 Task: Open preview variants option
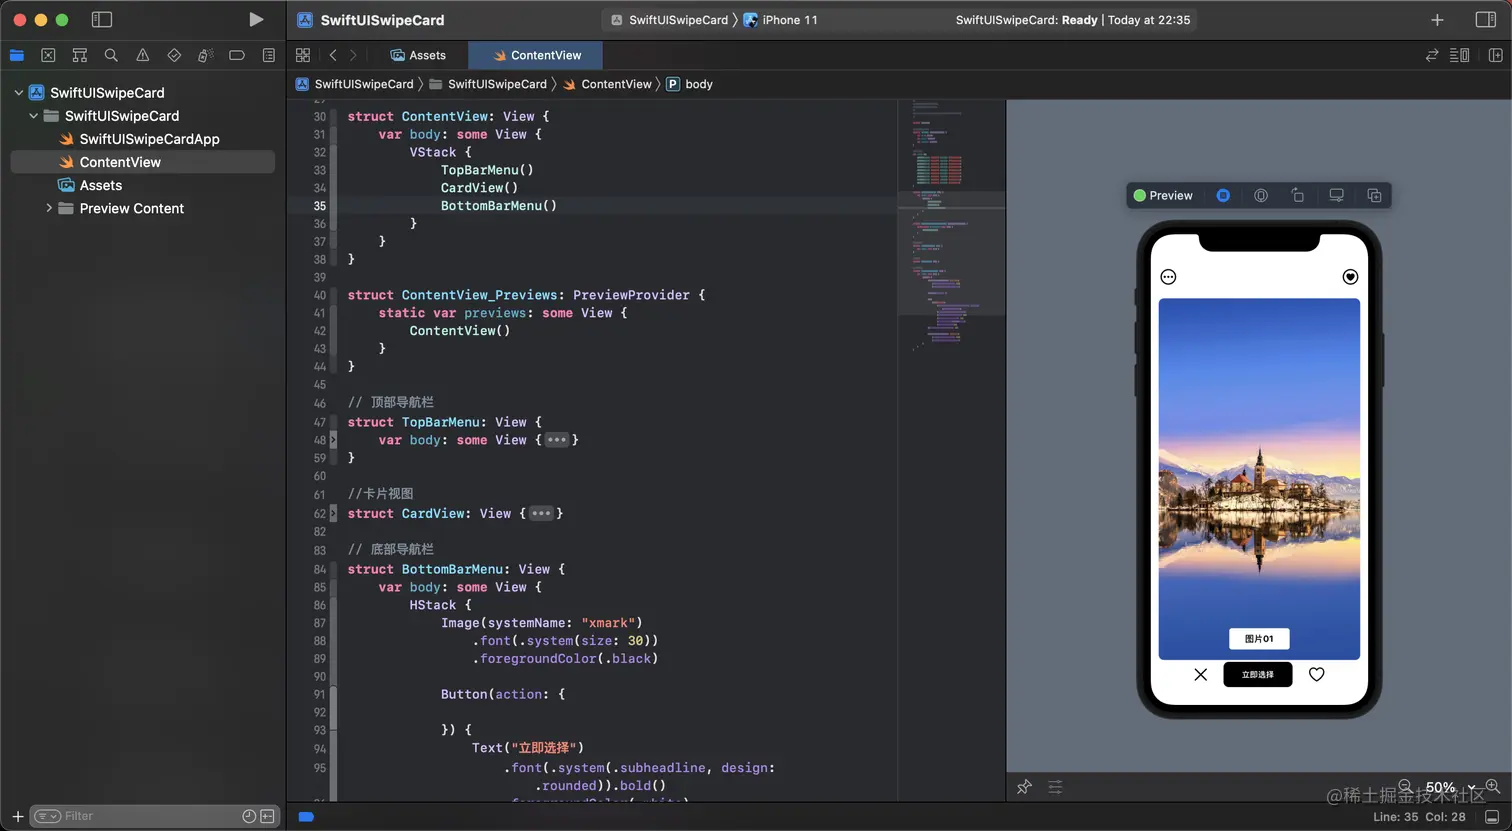1298,196
